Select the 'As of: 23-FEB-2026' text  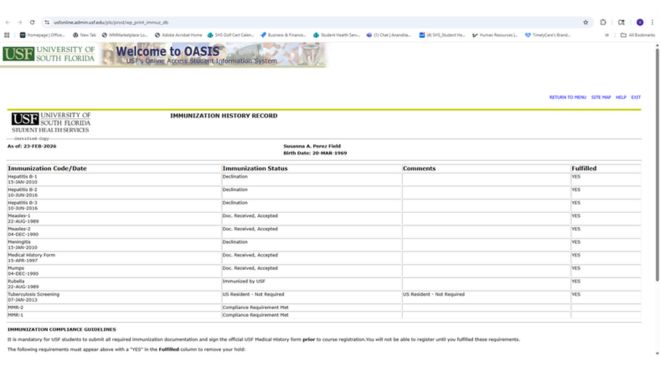point(32,146)
